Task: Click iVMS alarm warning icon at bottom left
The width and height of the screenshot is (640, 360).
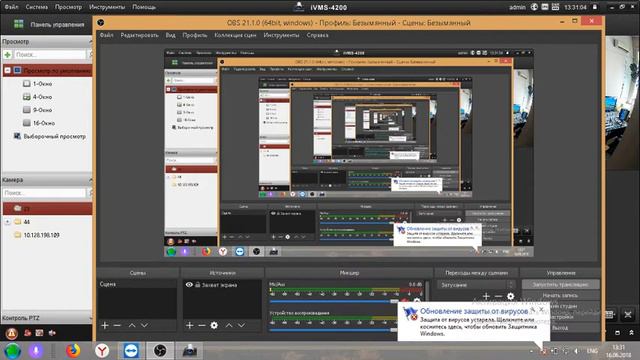Action: 11,333
